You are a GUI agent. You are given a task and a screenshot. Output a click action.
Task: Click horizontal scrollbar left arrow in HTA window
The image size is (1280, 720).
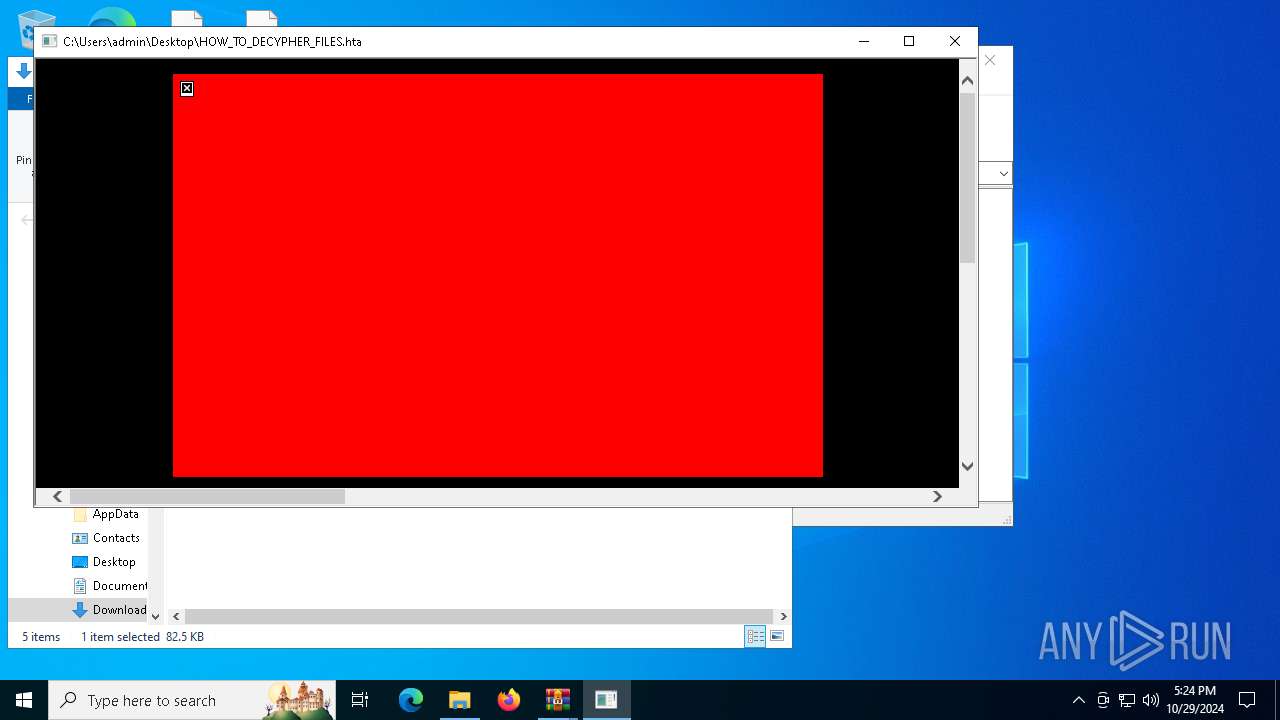pyautogui.click(x=57, y=496)
